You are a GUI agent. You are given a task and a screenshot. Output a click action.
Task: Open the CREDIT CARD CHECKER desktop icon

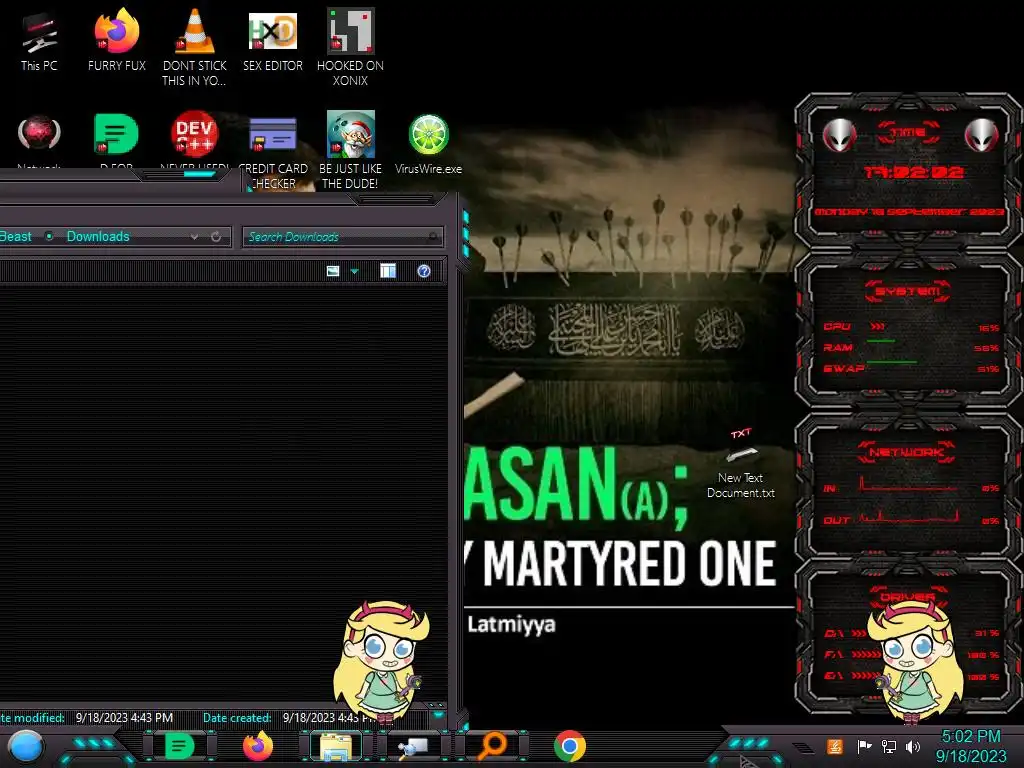[272, 150]
